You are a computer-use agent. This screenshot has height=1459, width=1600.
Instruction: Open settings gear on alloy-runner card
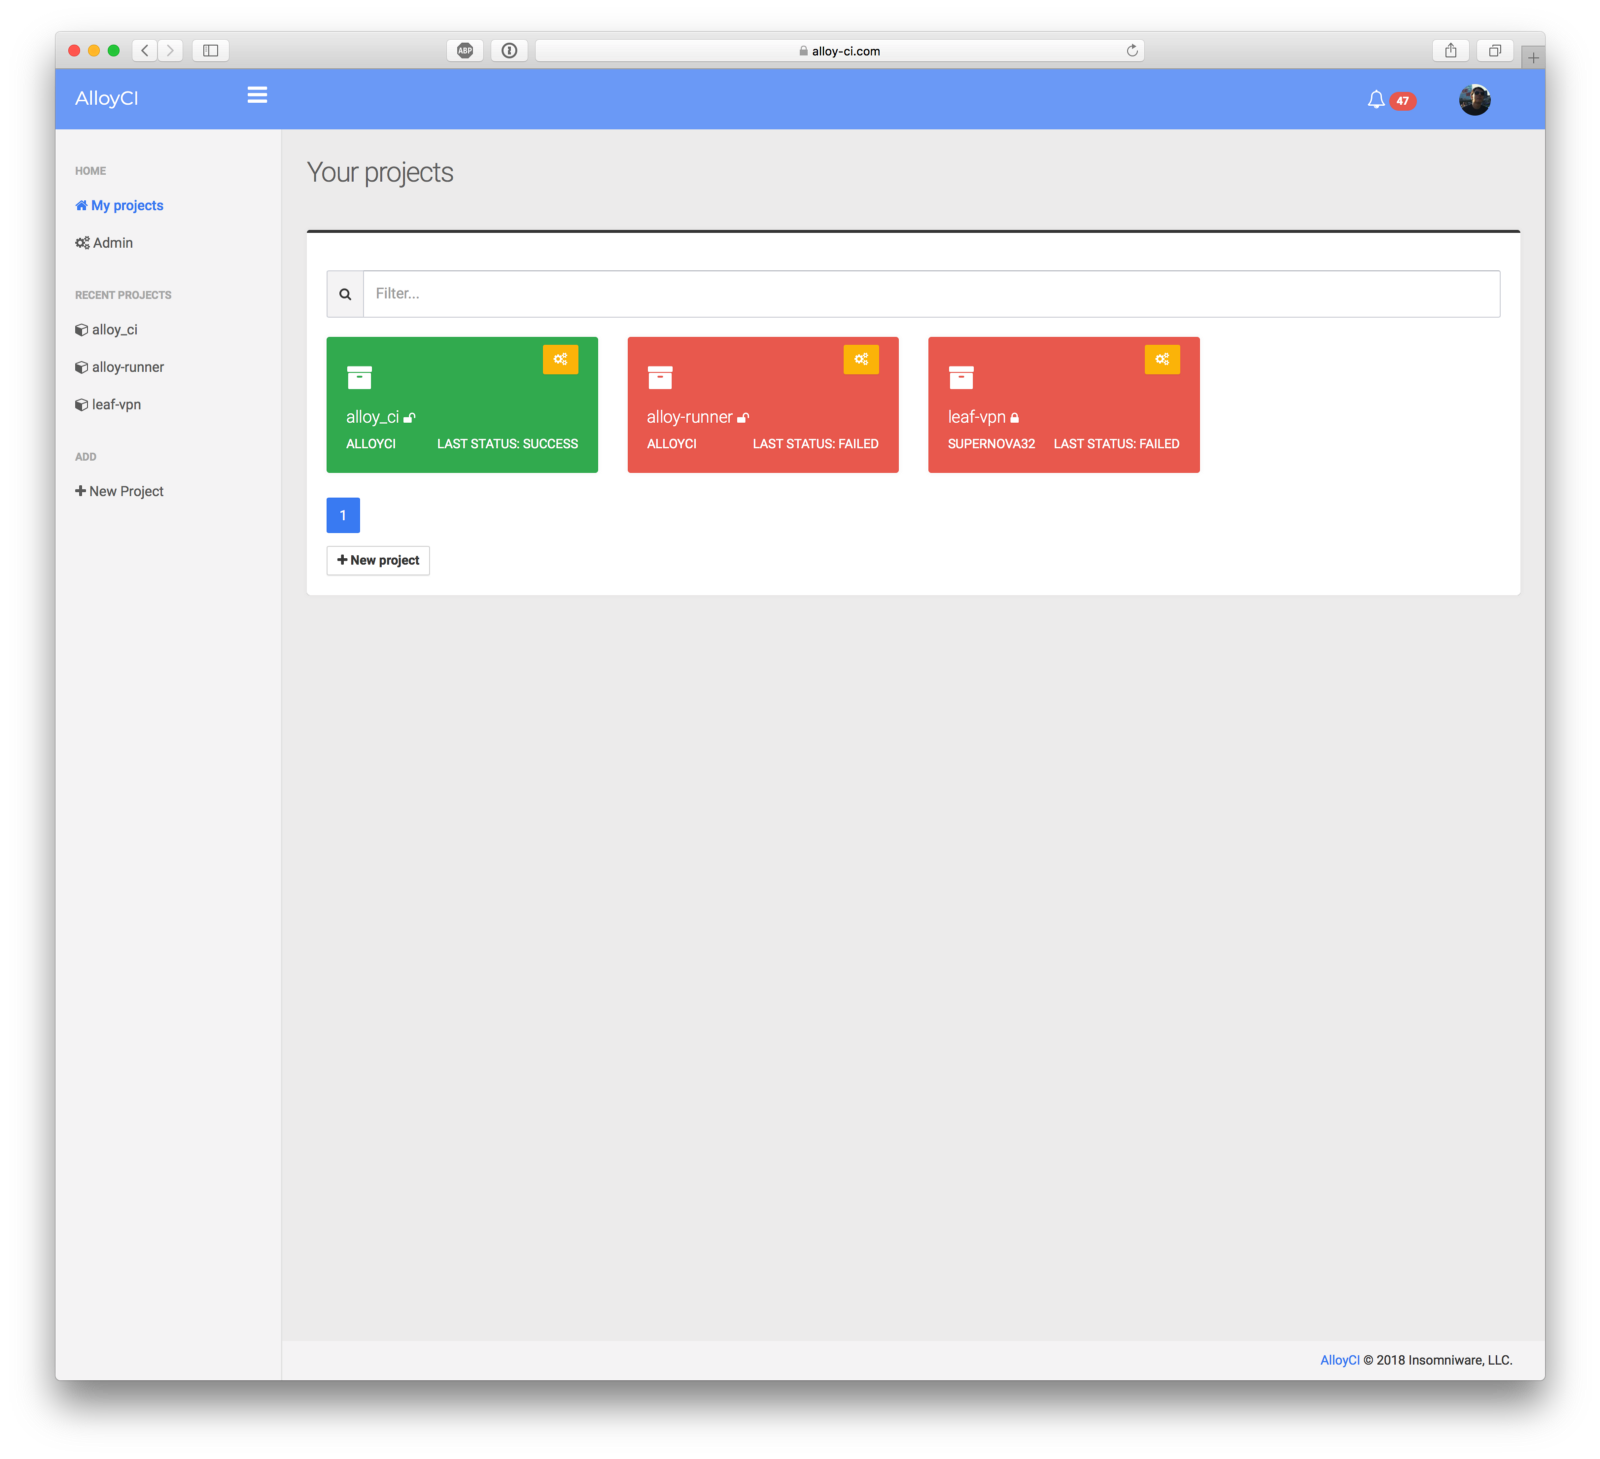point(861,359)
